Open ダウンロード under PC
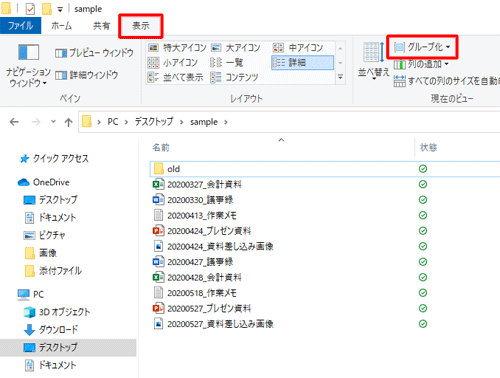500x378 pixels. click(51, 330)
